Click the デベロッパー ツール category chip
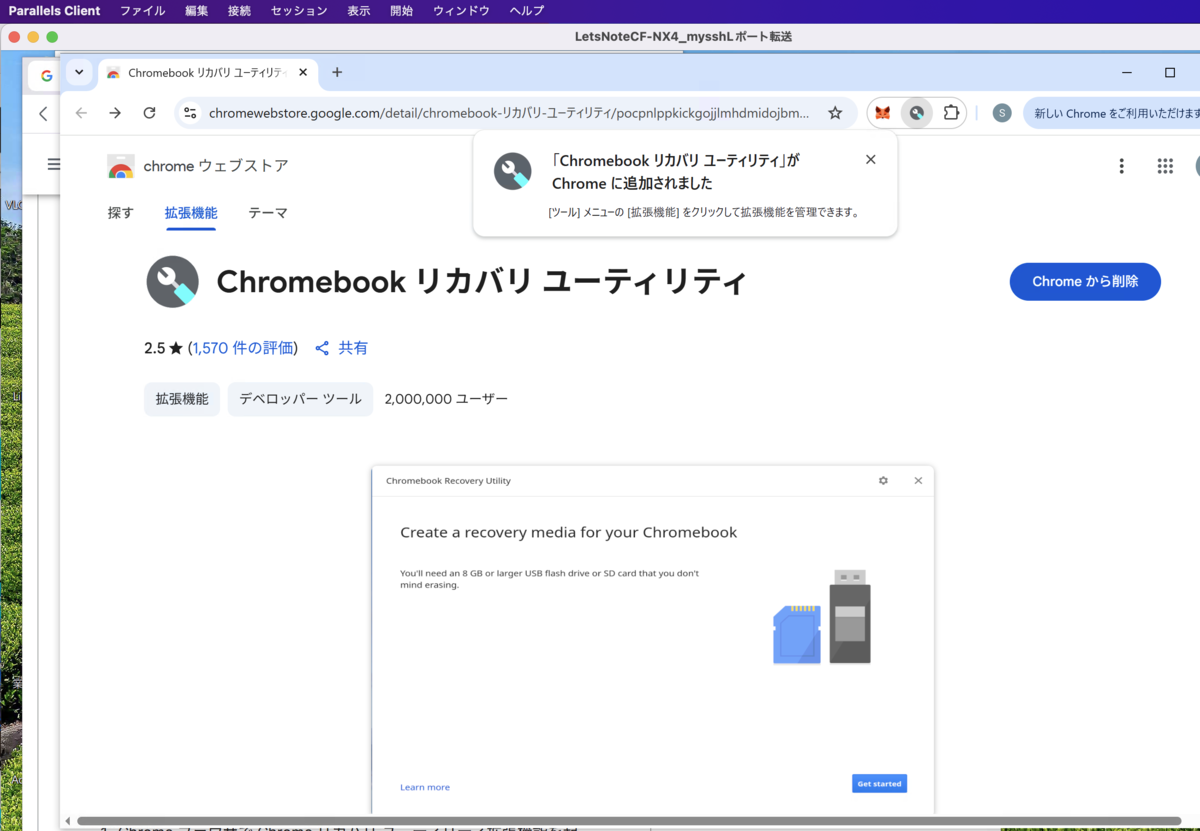 tap(300, 399)
